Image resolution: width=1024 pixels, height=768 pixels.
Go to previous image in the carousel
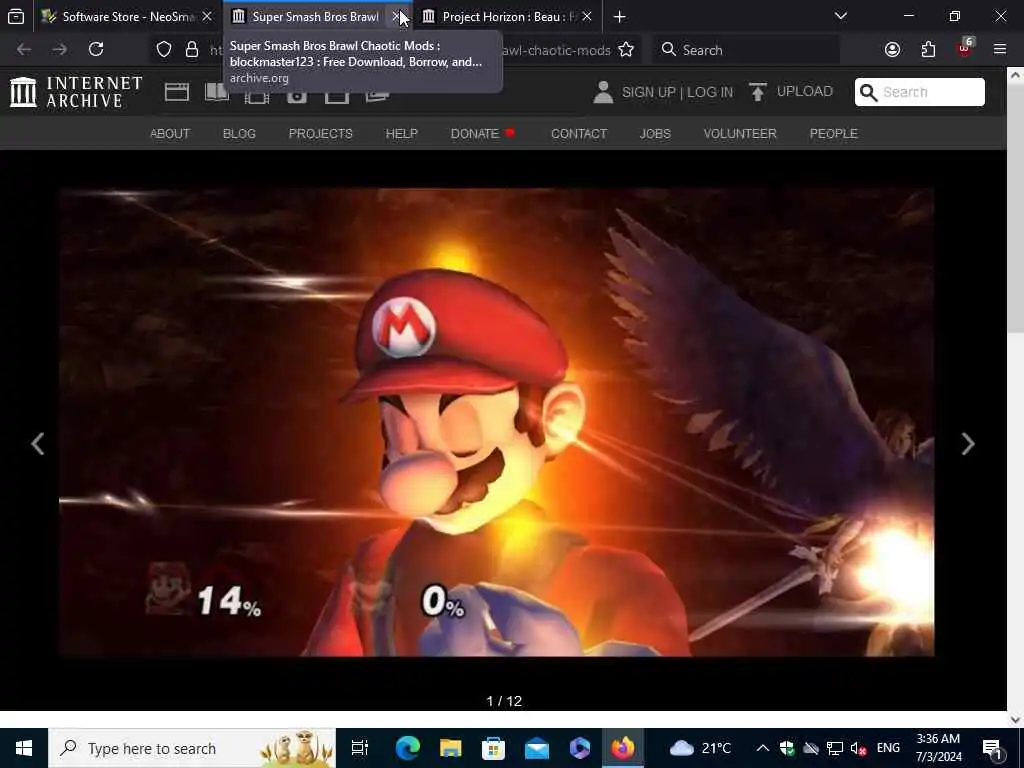[x=38, y=444]
